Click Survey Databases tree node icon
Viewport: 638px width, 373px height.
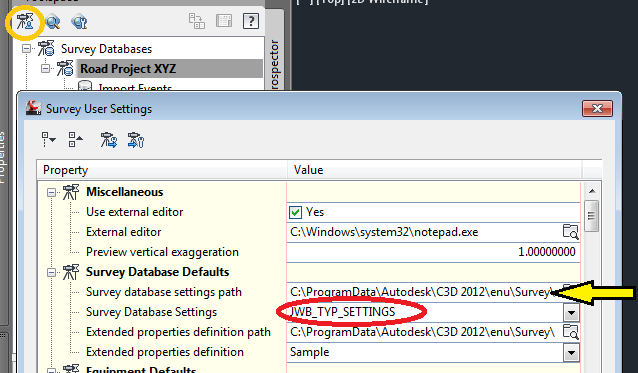click(46, 48)
